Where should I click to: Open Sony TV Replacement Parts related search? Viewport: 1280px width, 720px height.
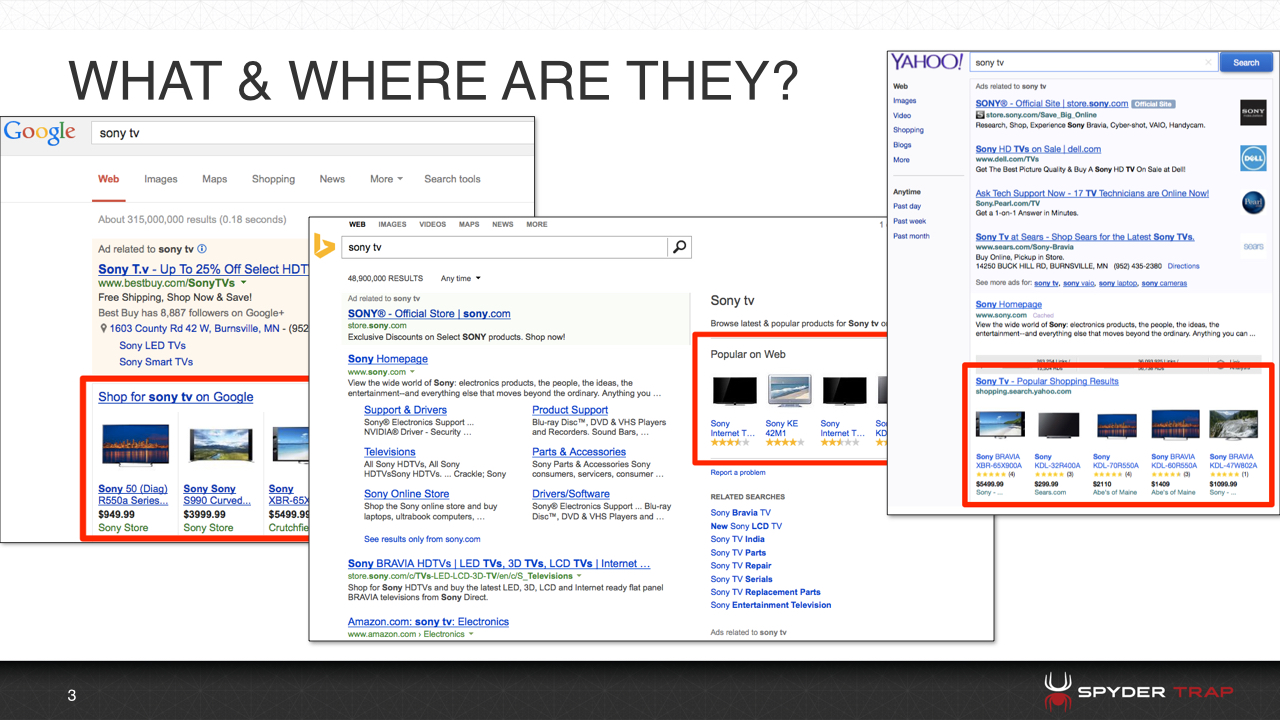(x=766, y=592)
